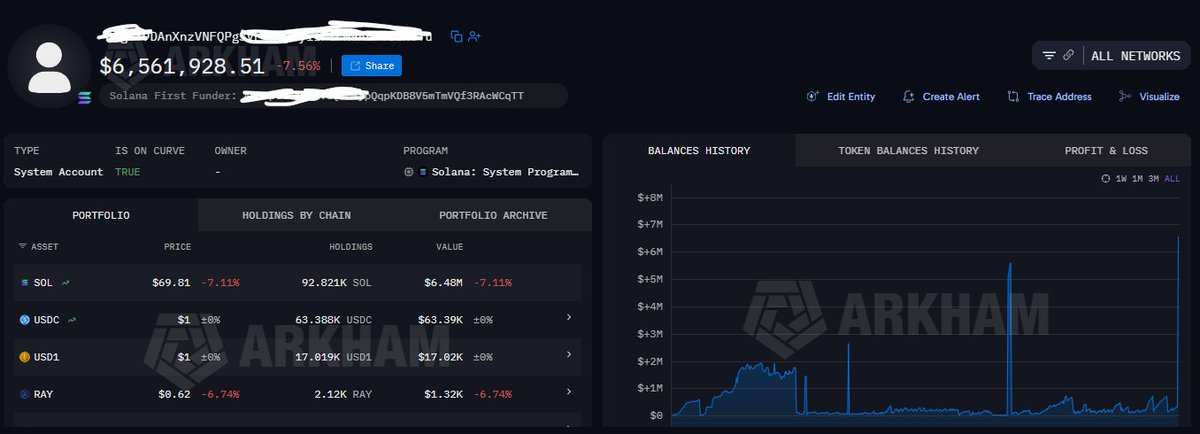Set the chart range to 1M
1200x434 pixels.
point(1137,178)
